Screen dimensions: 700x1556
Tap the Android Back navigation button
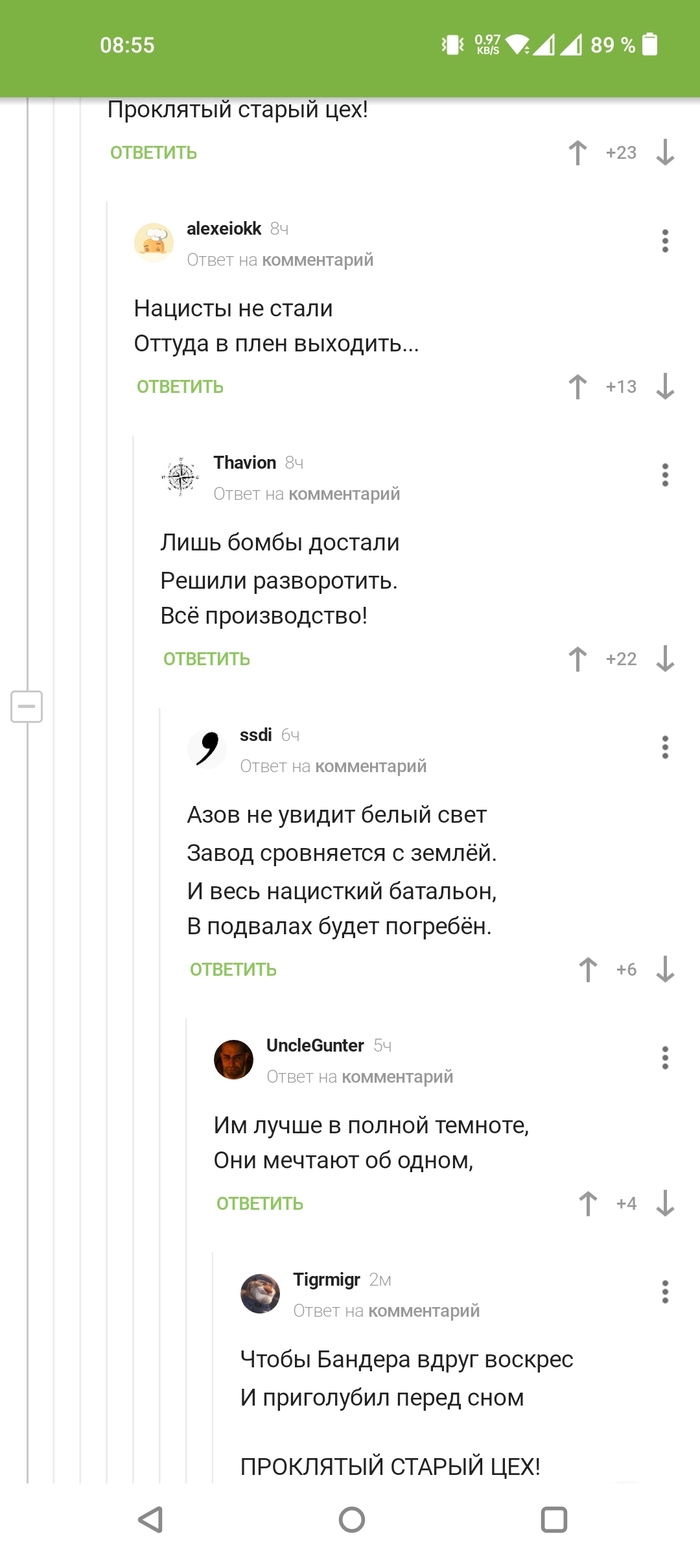click(x=150, y=1519)
